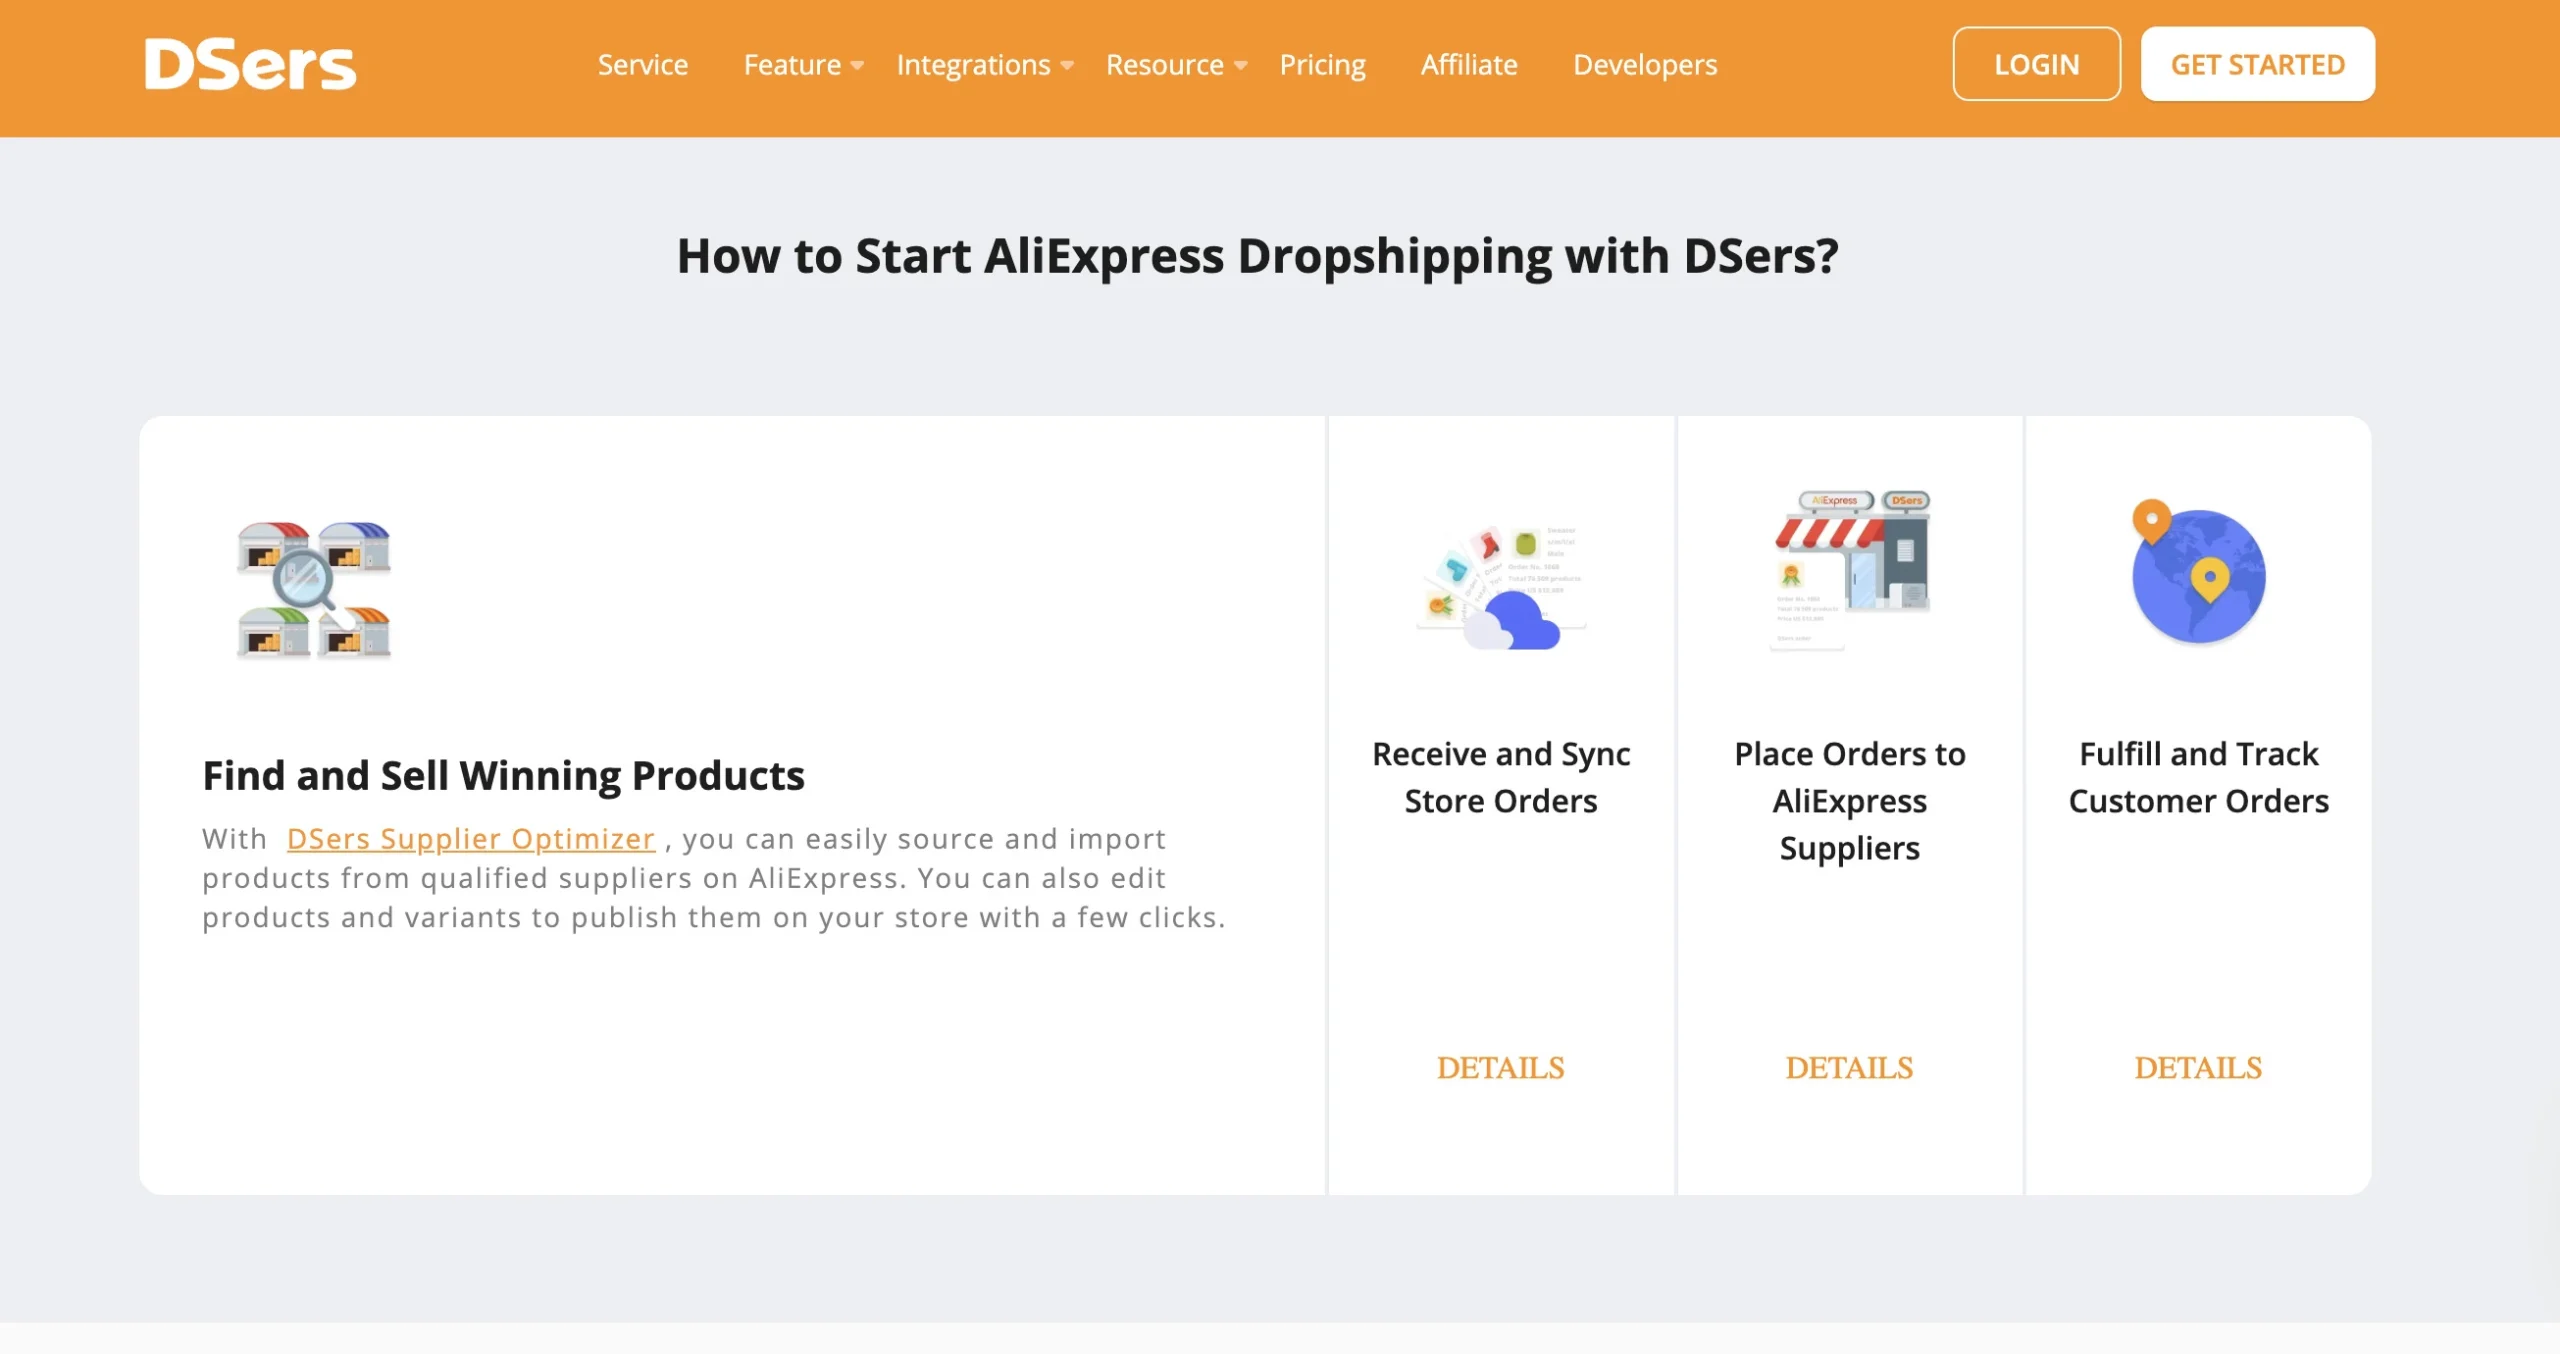Click the globe with location pins icon
2560x1354 pixels.
[x=2198, y=571]
